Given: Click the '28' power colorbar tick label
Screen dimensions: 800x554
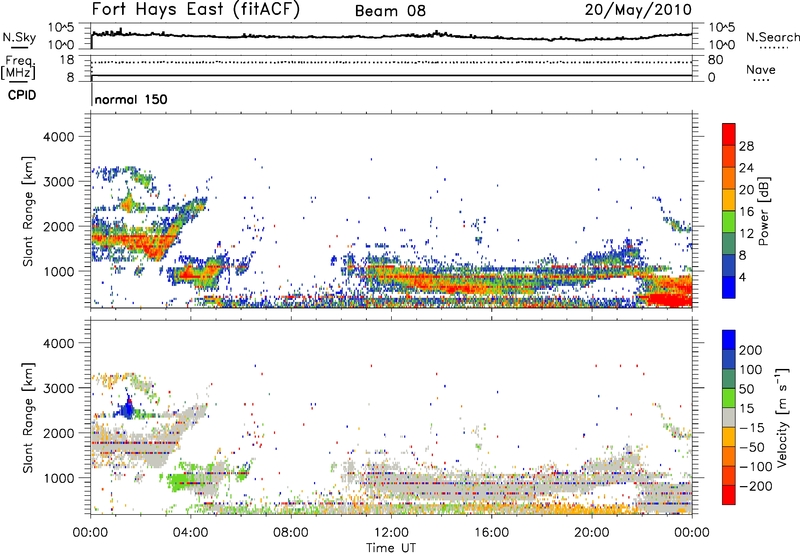Looking at the screenshot, I should 746,146.
